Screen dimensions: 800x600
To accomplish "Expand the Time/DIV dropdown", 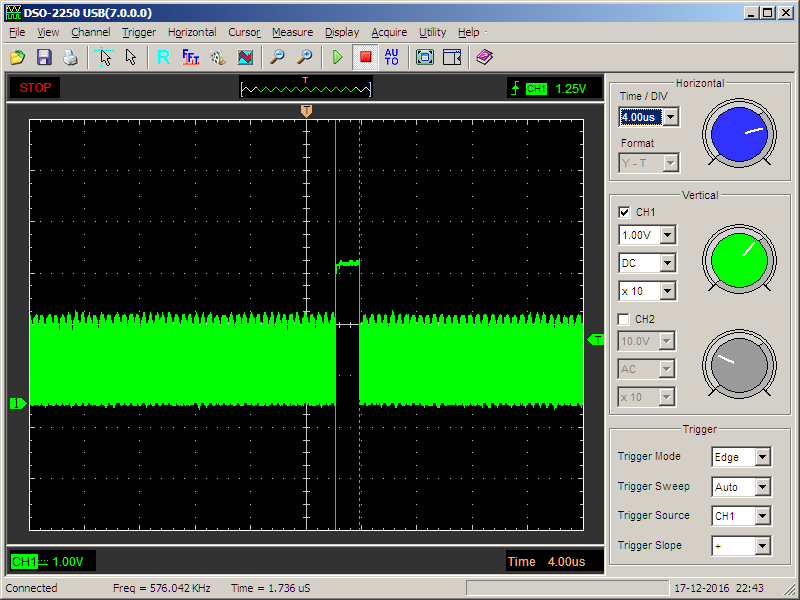I will point(670,117).
